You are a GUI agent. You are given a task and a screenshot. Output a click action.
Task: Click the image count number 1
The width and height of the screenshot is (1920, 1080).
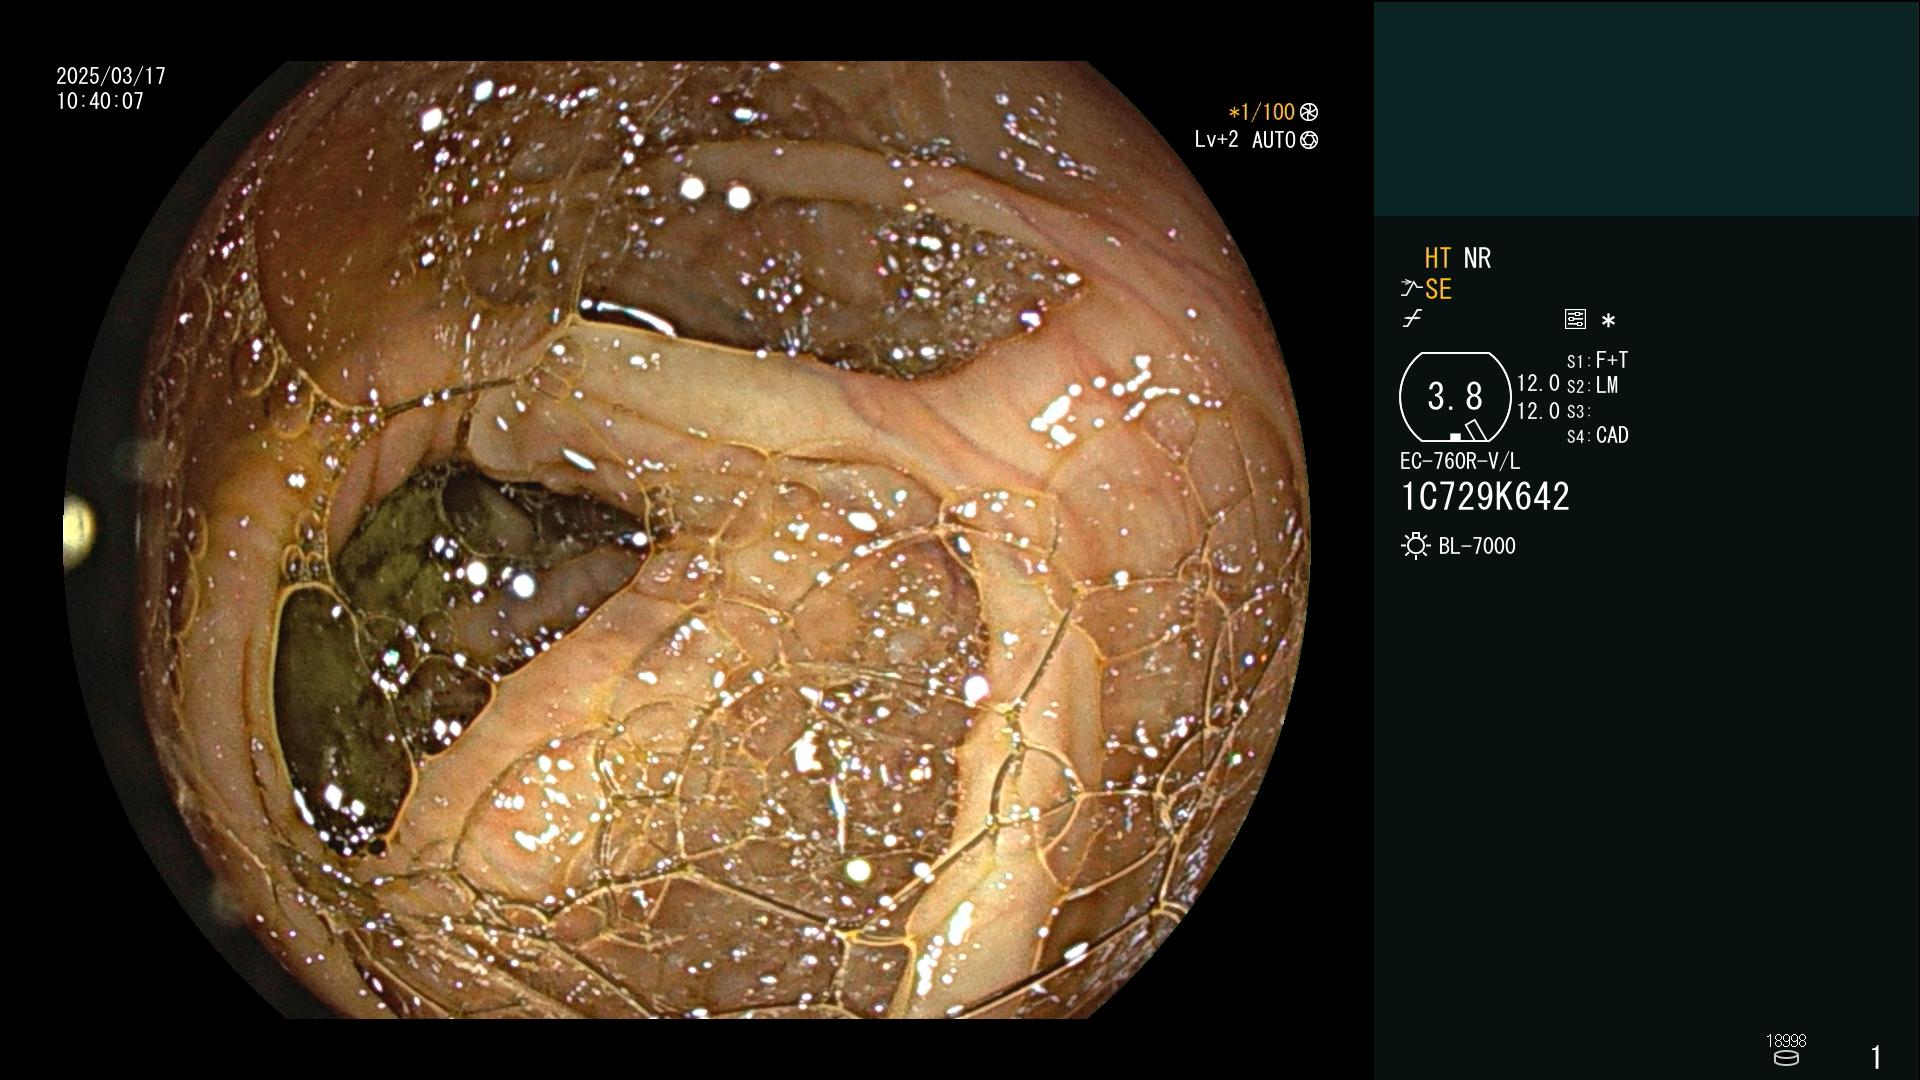(x=1876, y=1057)
